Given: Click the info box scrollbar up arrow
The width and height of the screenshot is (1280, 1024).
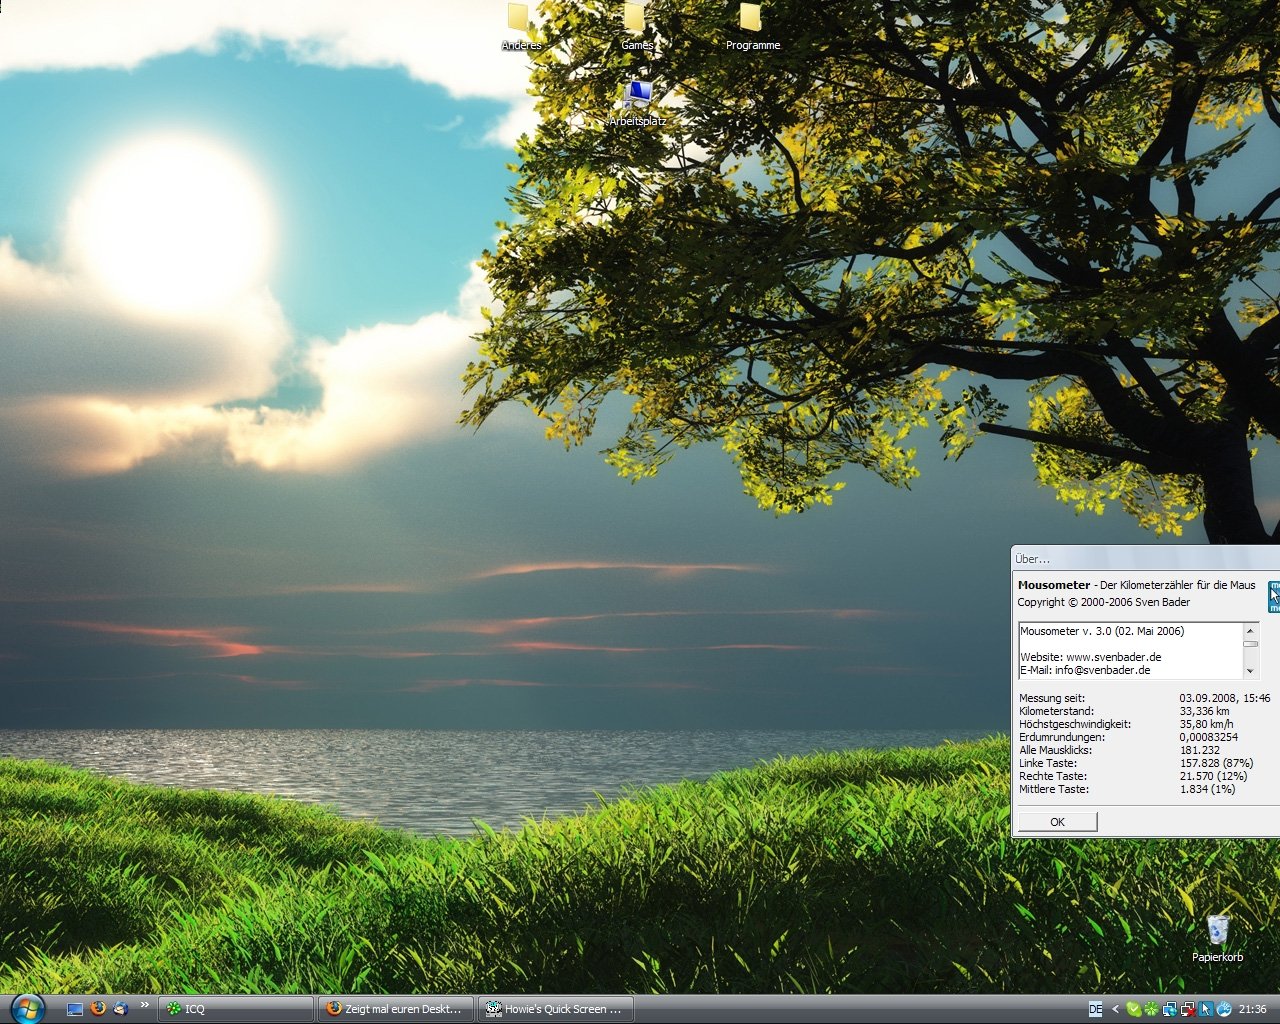Looking at the screenshot, I should [x=1250, y=630].
